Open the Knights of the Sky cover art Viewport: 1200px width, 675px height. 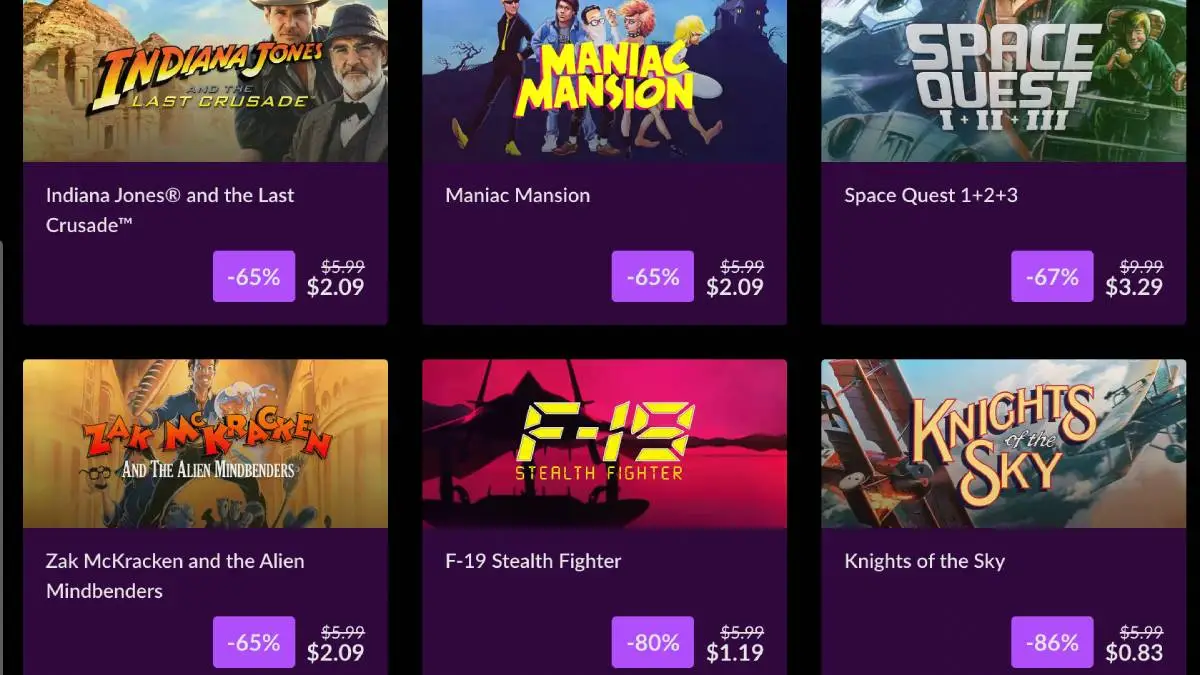point(1003,444)
